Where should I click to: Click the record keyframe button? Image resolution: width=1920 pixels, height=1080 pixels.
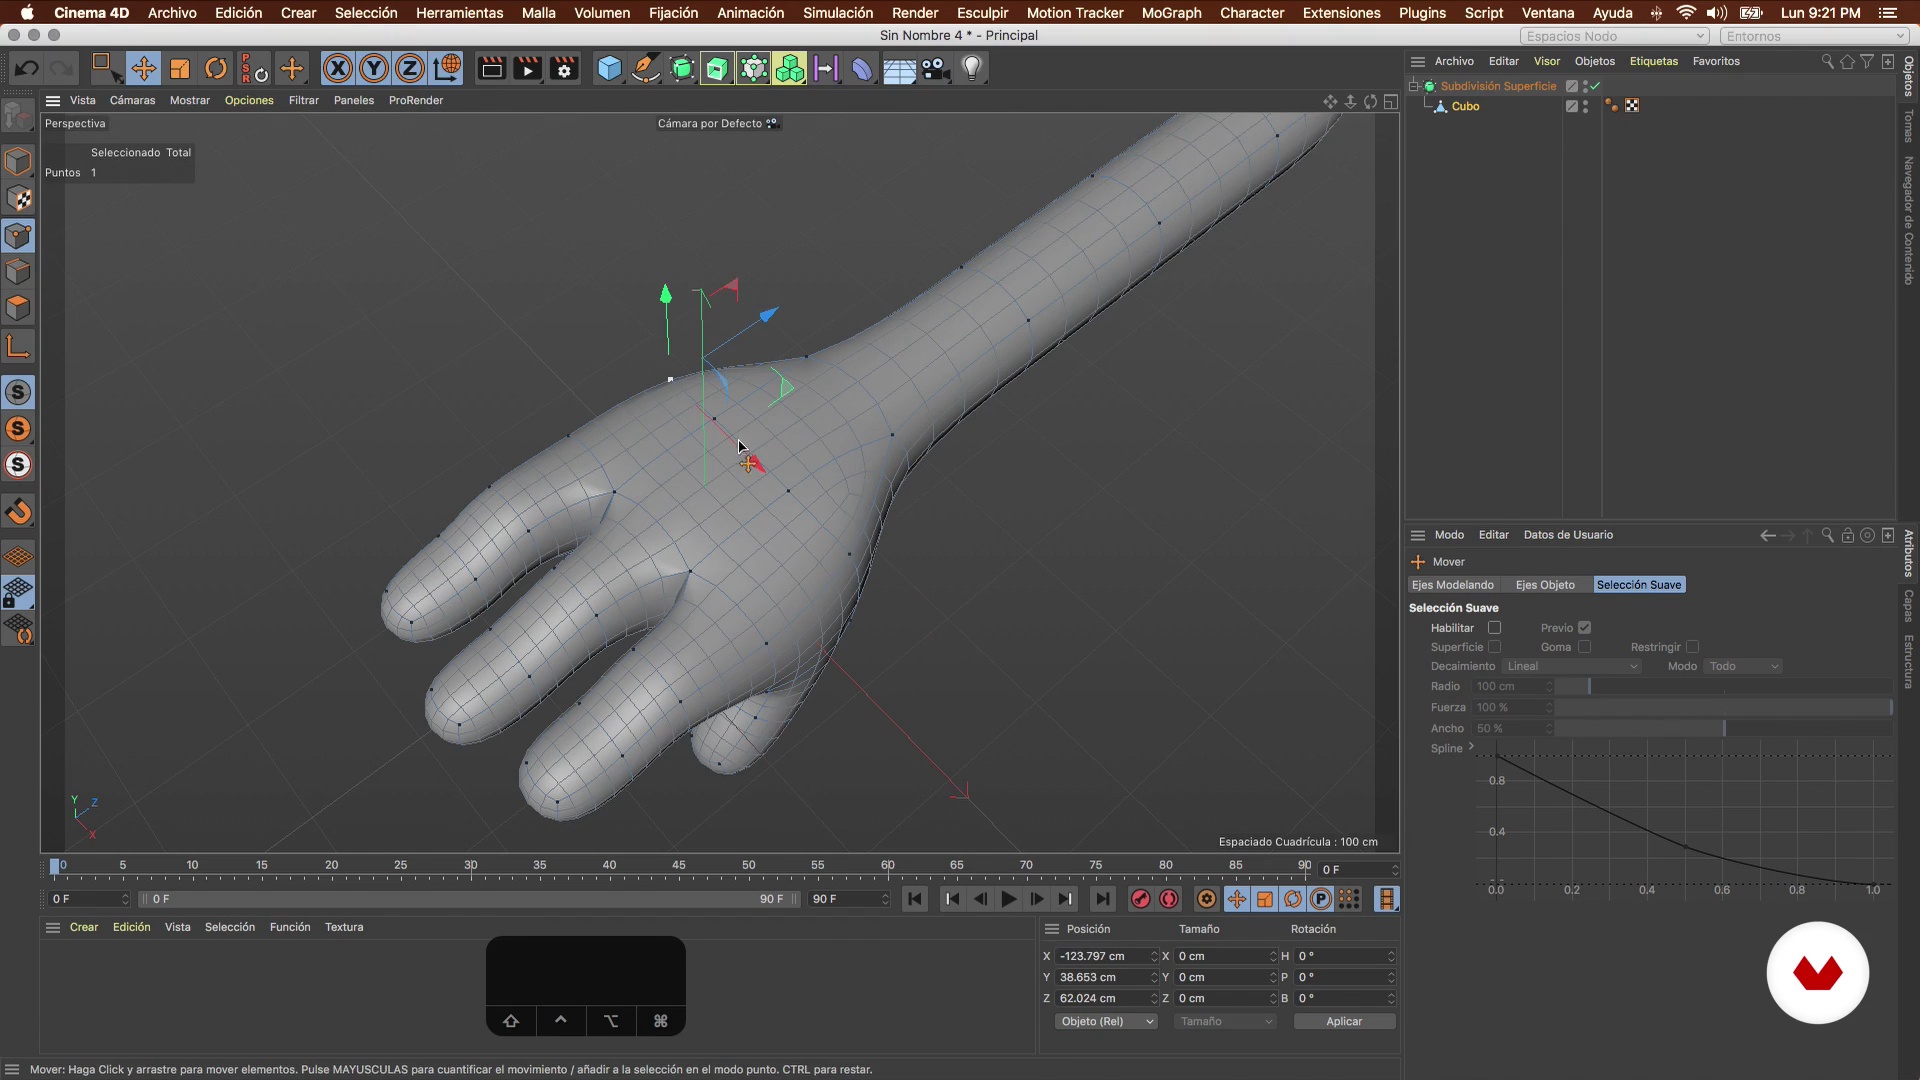[1141, 899]
